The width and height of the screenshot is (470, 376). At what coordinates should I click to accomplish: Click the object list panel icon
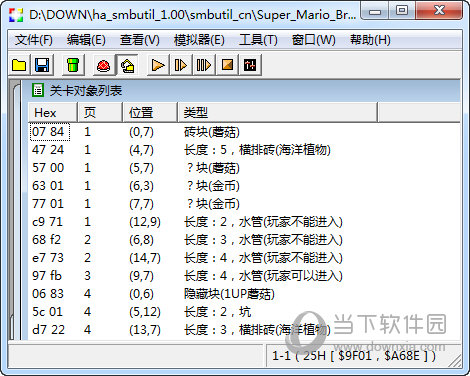[38, 90]
